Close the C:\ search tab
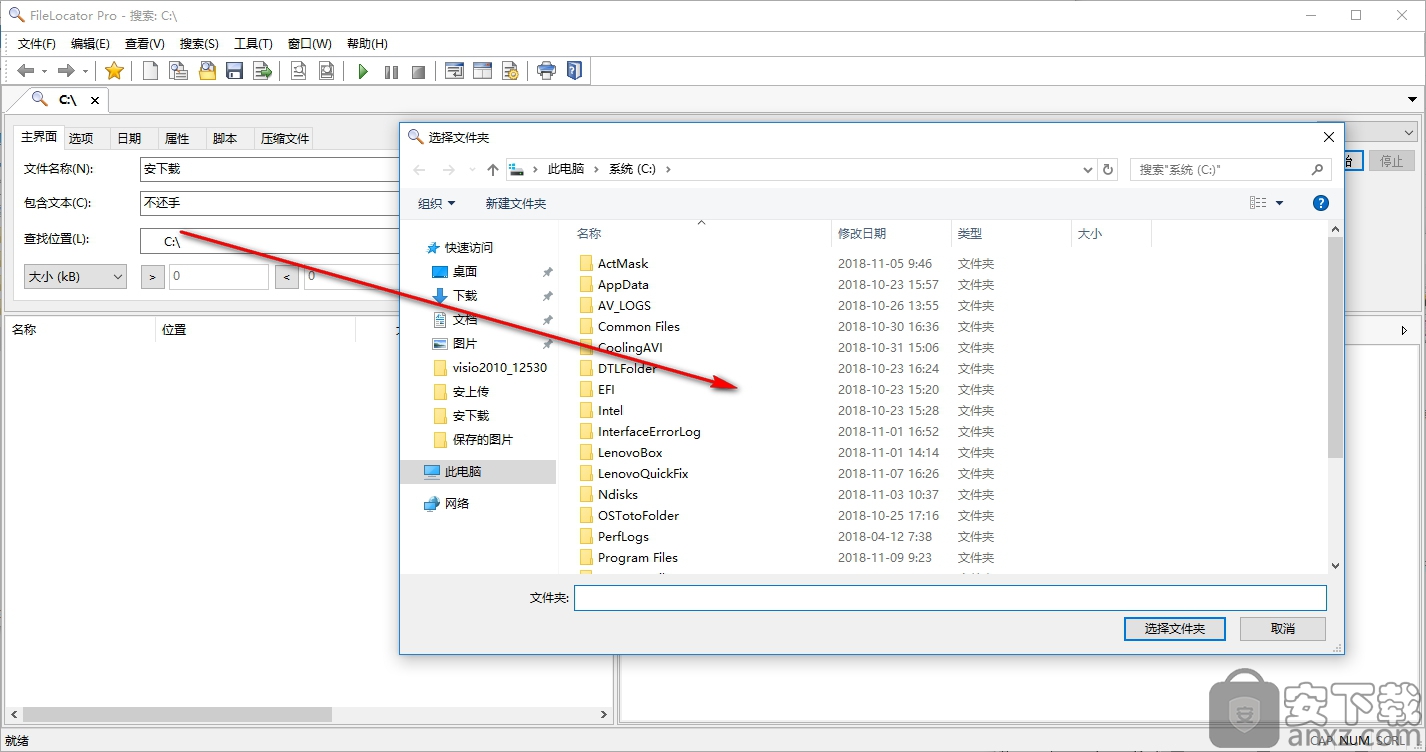1426x752 pixels. [x=95, y=100]
